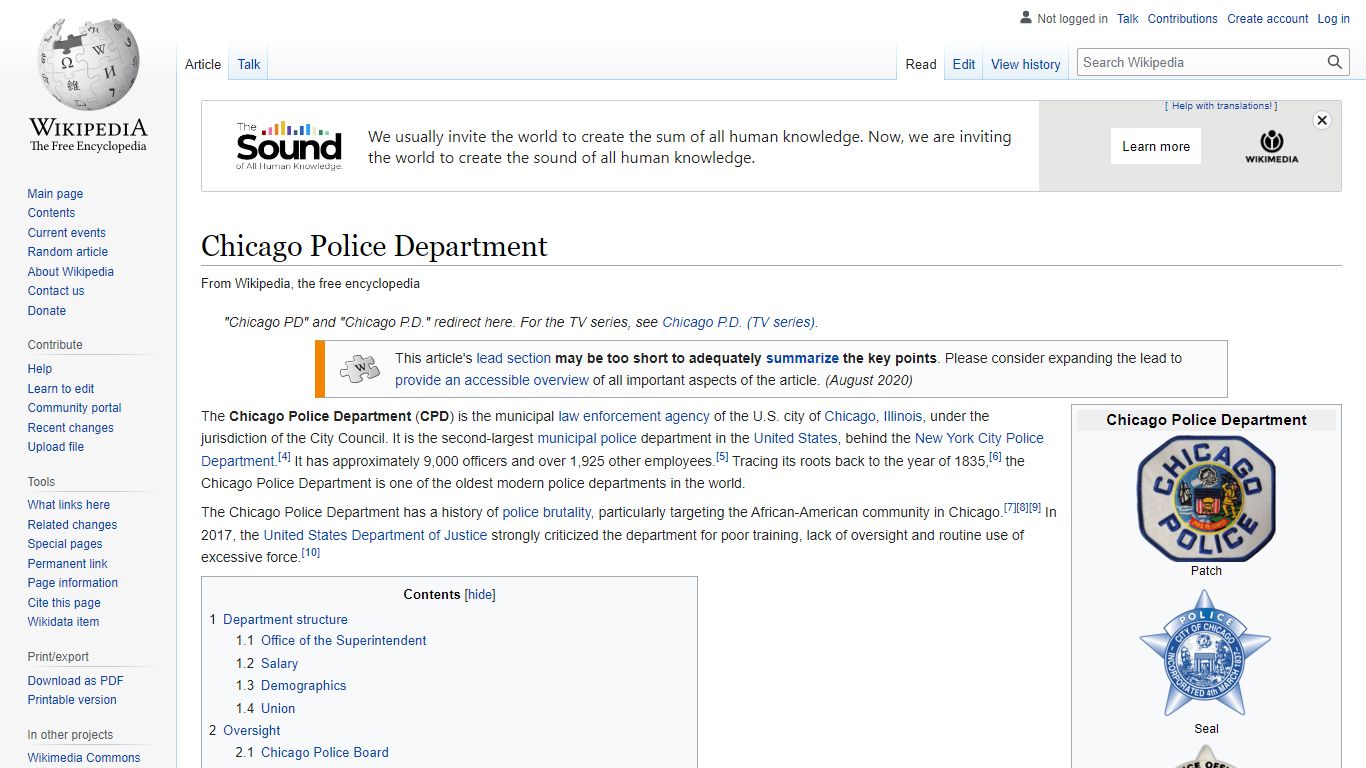Image resolution: width=1366 pixels, height=768 pixels.
Task: Open Learn to edit link
Action: pos(61,389)
